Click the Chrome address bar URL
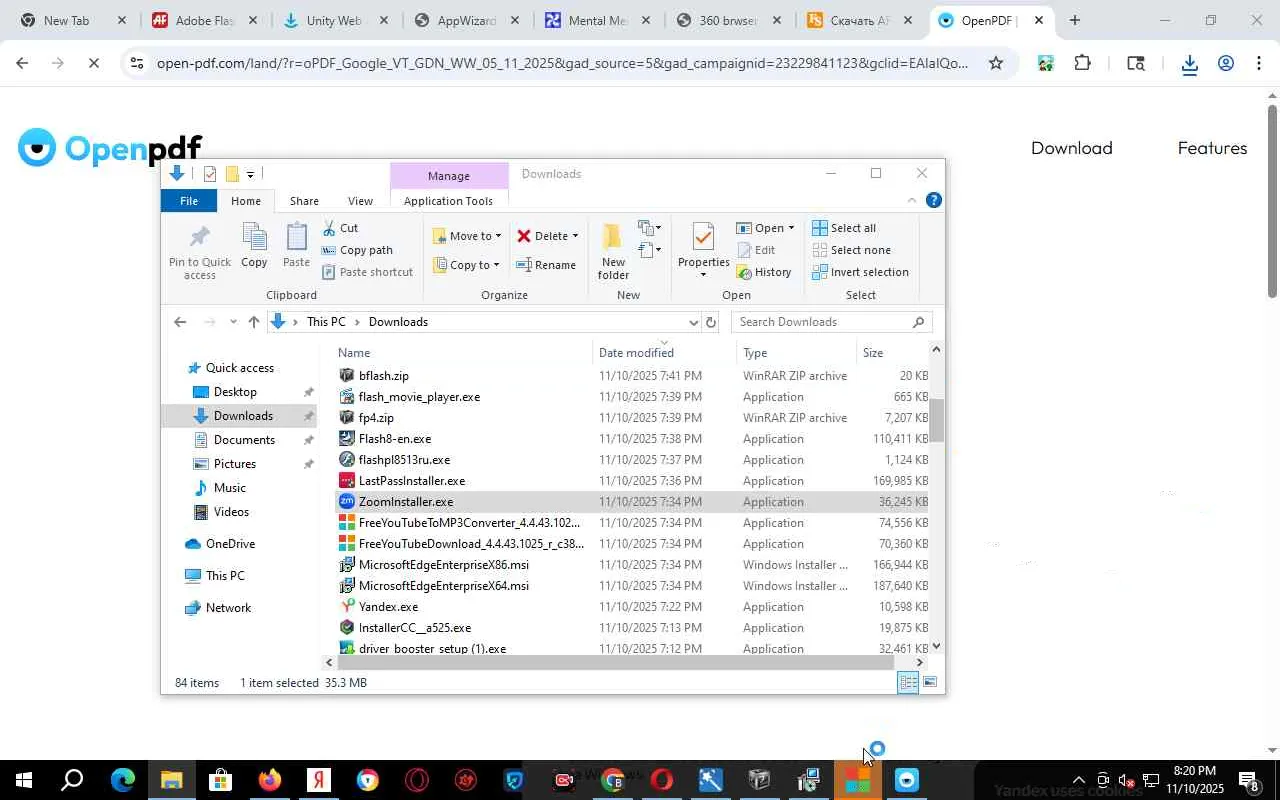Image resolution: width=1280 pixels, height=800 pixels. (562, 63)
